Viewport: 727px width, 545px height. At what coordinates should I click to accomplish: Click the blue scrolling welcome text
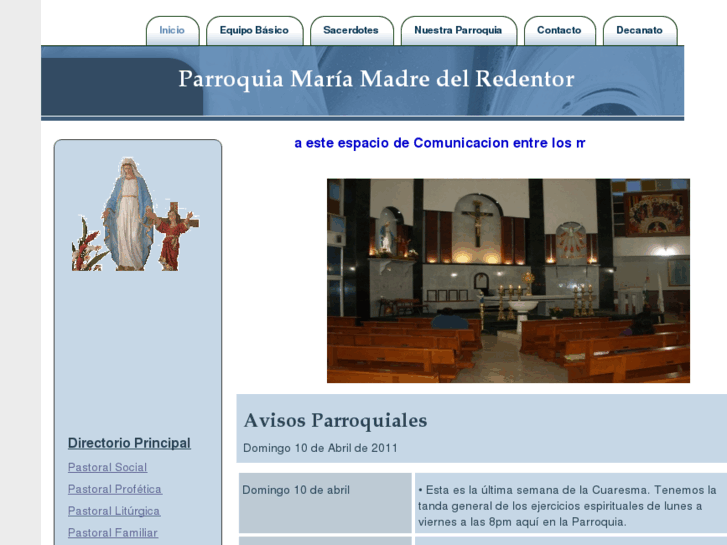[x=440, y=143]
